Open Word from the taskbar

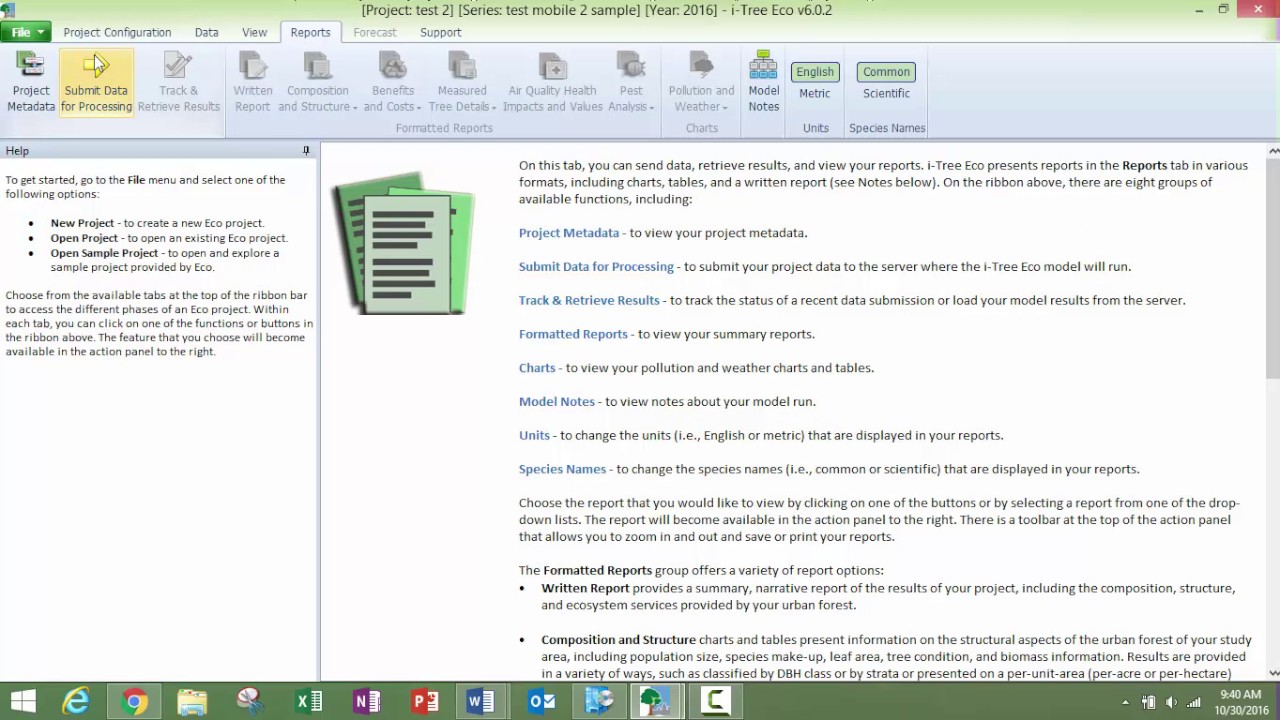482,701
